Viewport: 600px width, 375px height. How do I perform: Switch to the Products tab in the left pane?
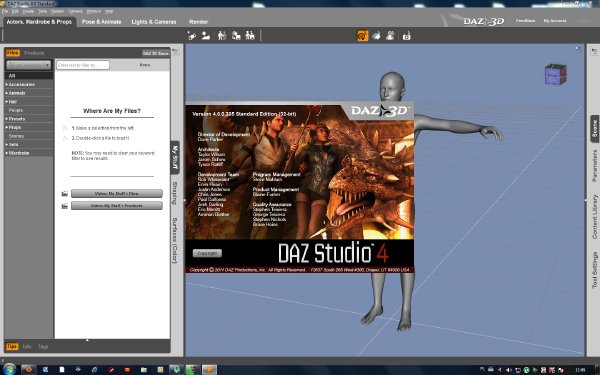point(34,53)
